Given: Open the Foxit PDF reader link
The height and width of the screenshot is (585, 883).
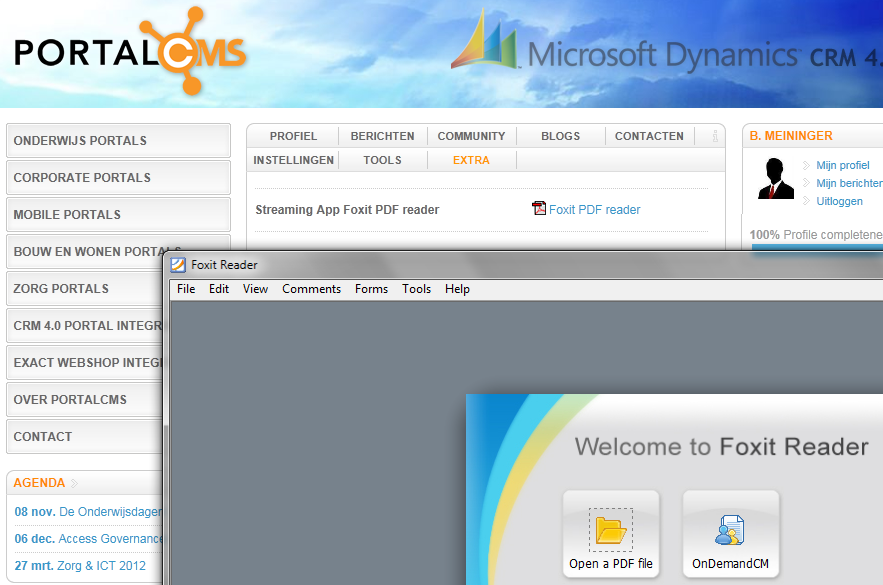Looking at the screenshot, I should click(595, 209).
